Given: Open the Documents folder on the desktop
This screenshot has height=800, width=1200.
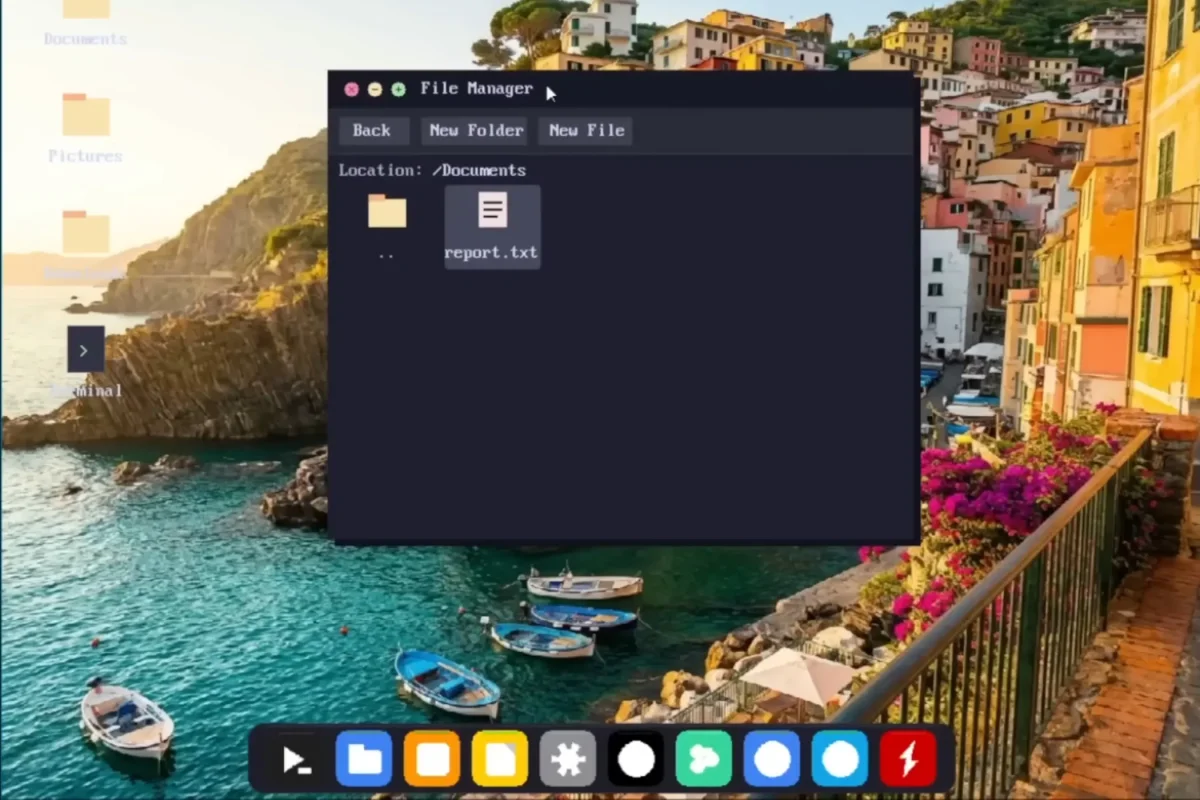Looking at the screenshot, I should (x=84, y=20).
